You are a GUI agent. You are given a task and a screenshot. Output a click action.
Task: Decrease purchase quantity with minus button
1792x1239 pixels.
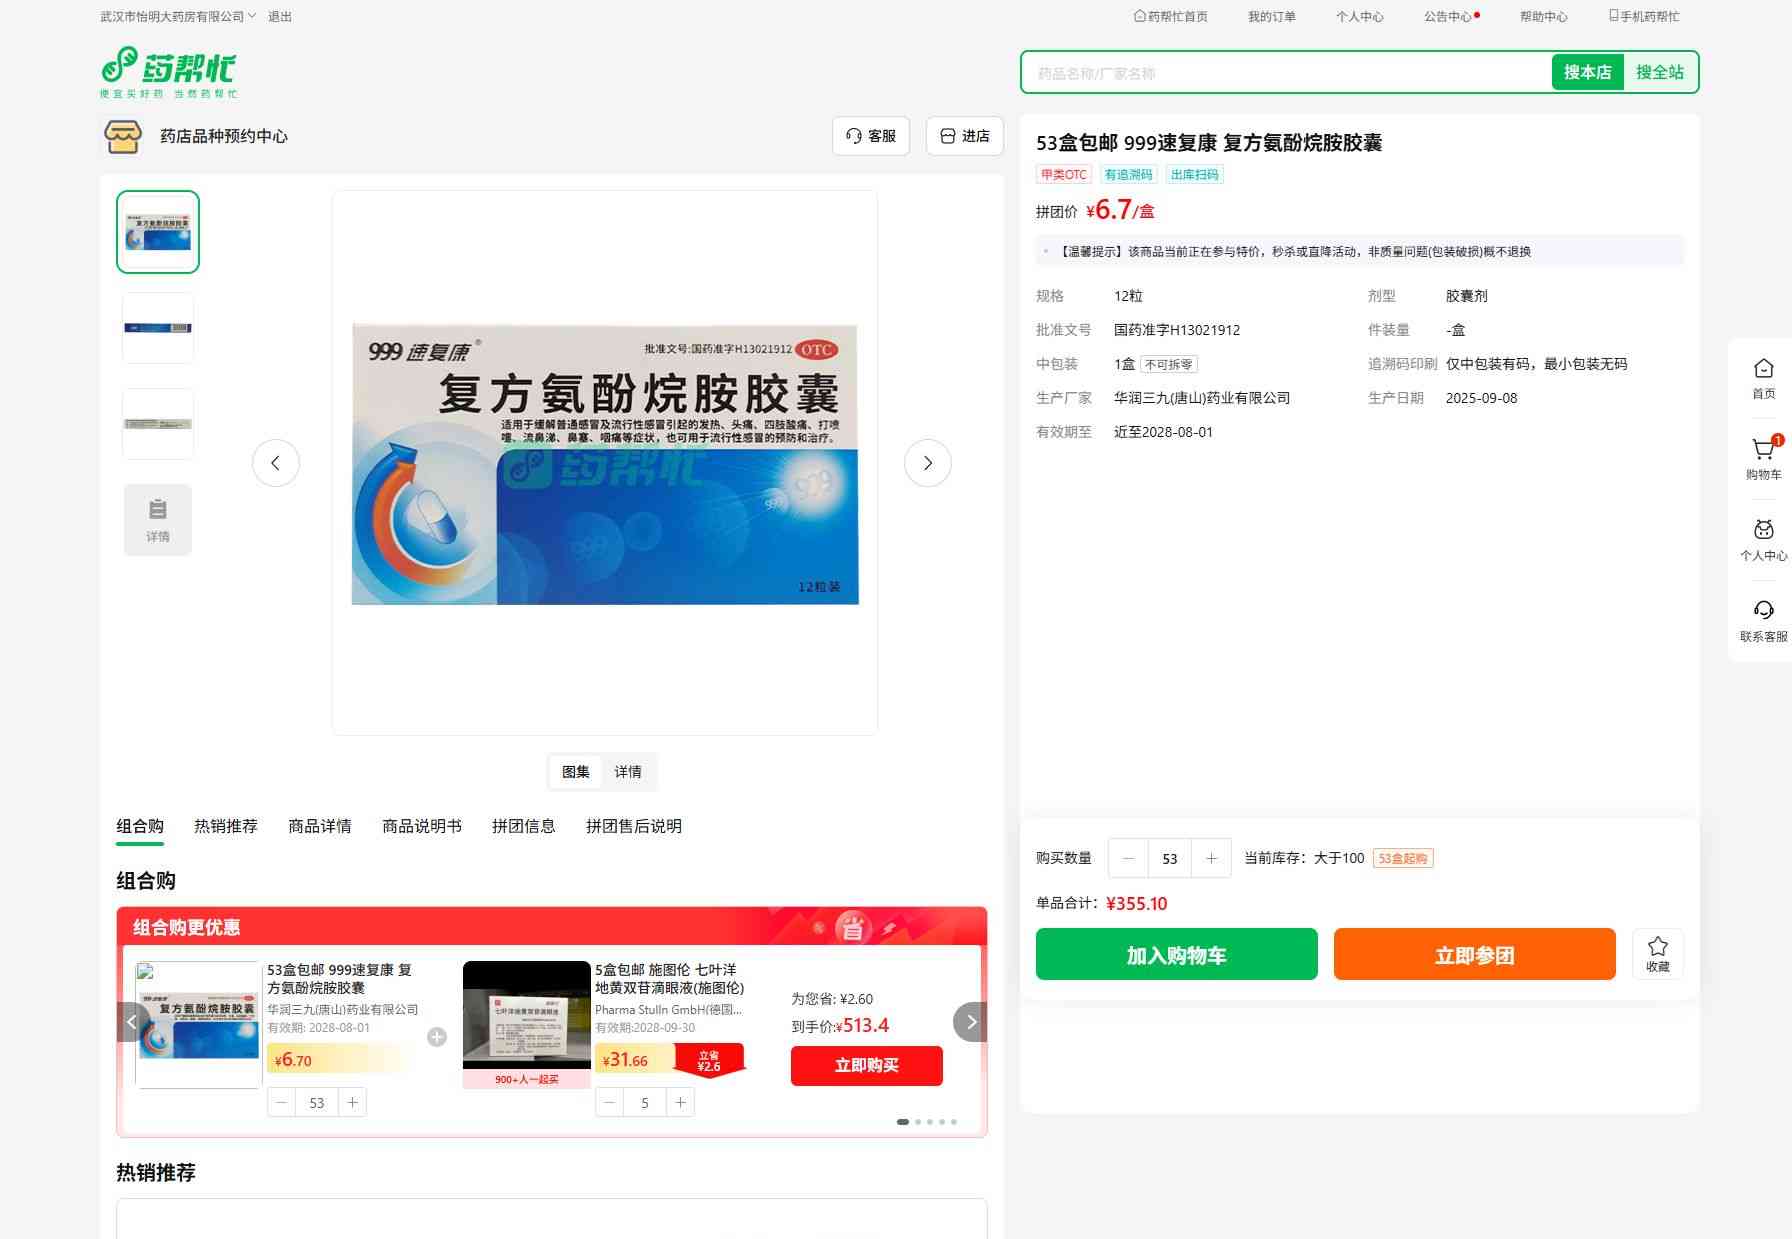[1129, 858]
